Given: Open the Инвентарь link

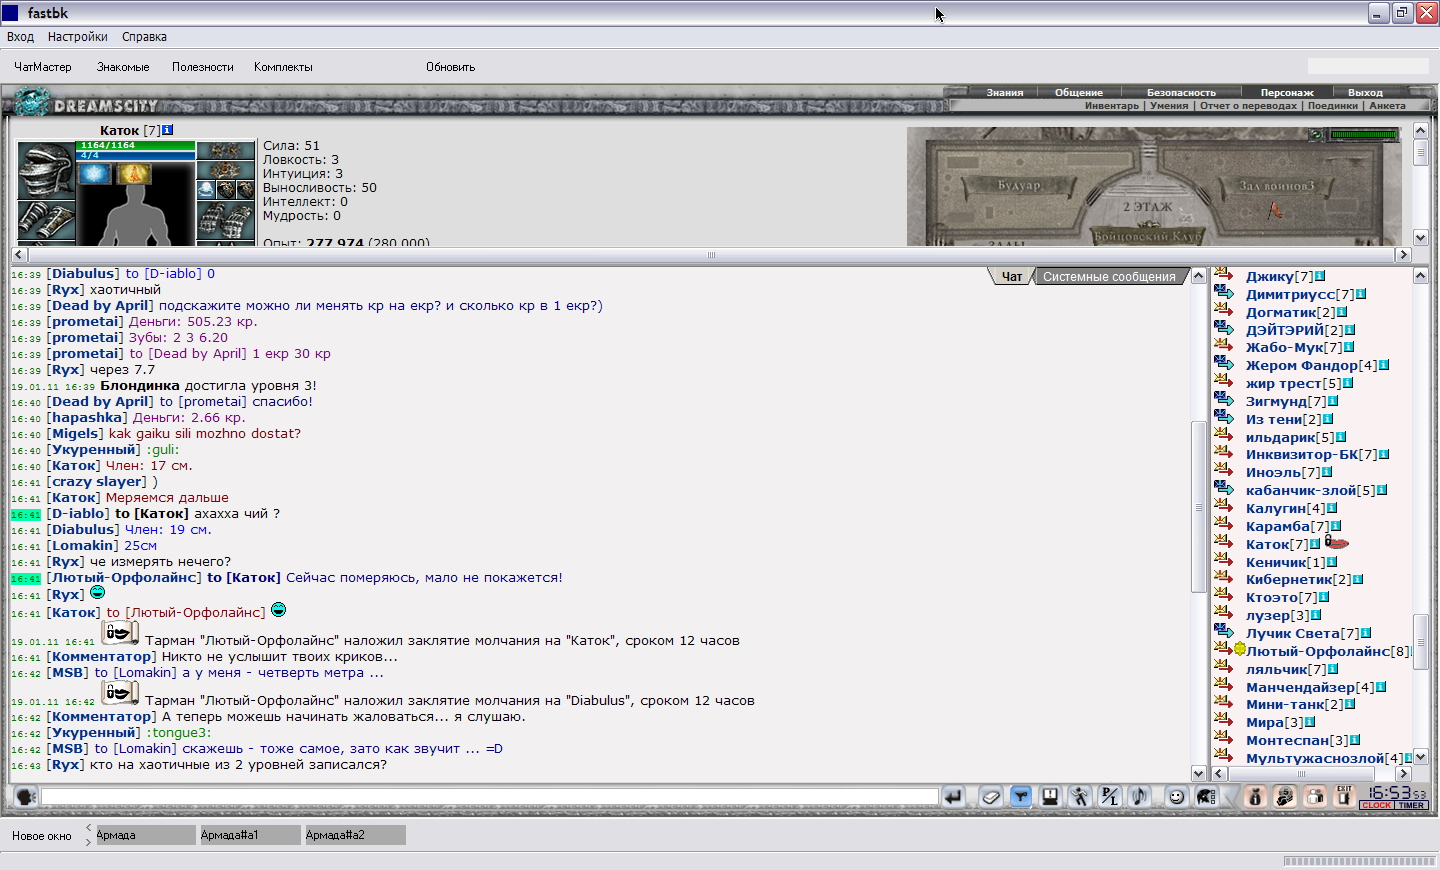Looking at the screenshot, I should pyautogui.click(x=1112, y=105).
